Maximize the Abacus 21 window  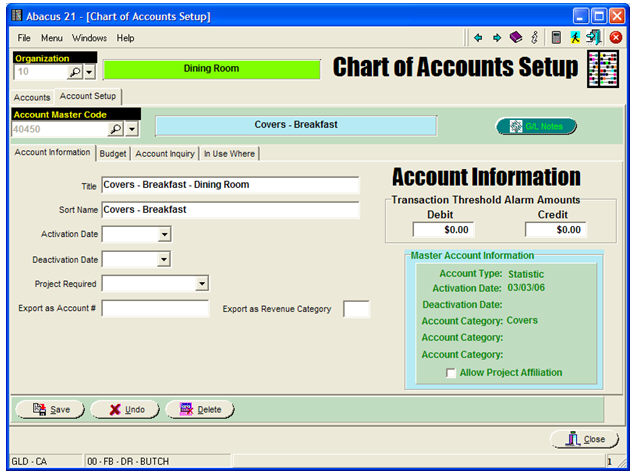click(599, 16)
